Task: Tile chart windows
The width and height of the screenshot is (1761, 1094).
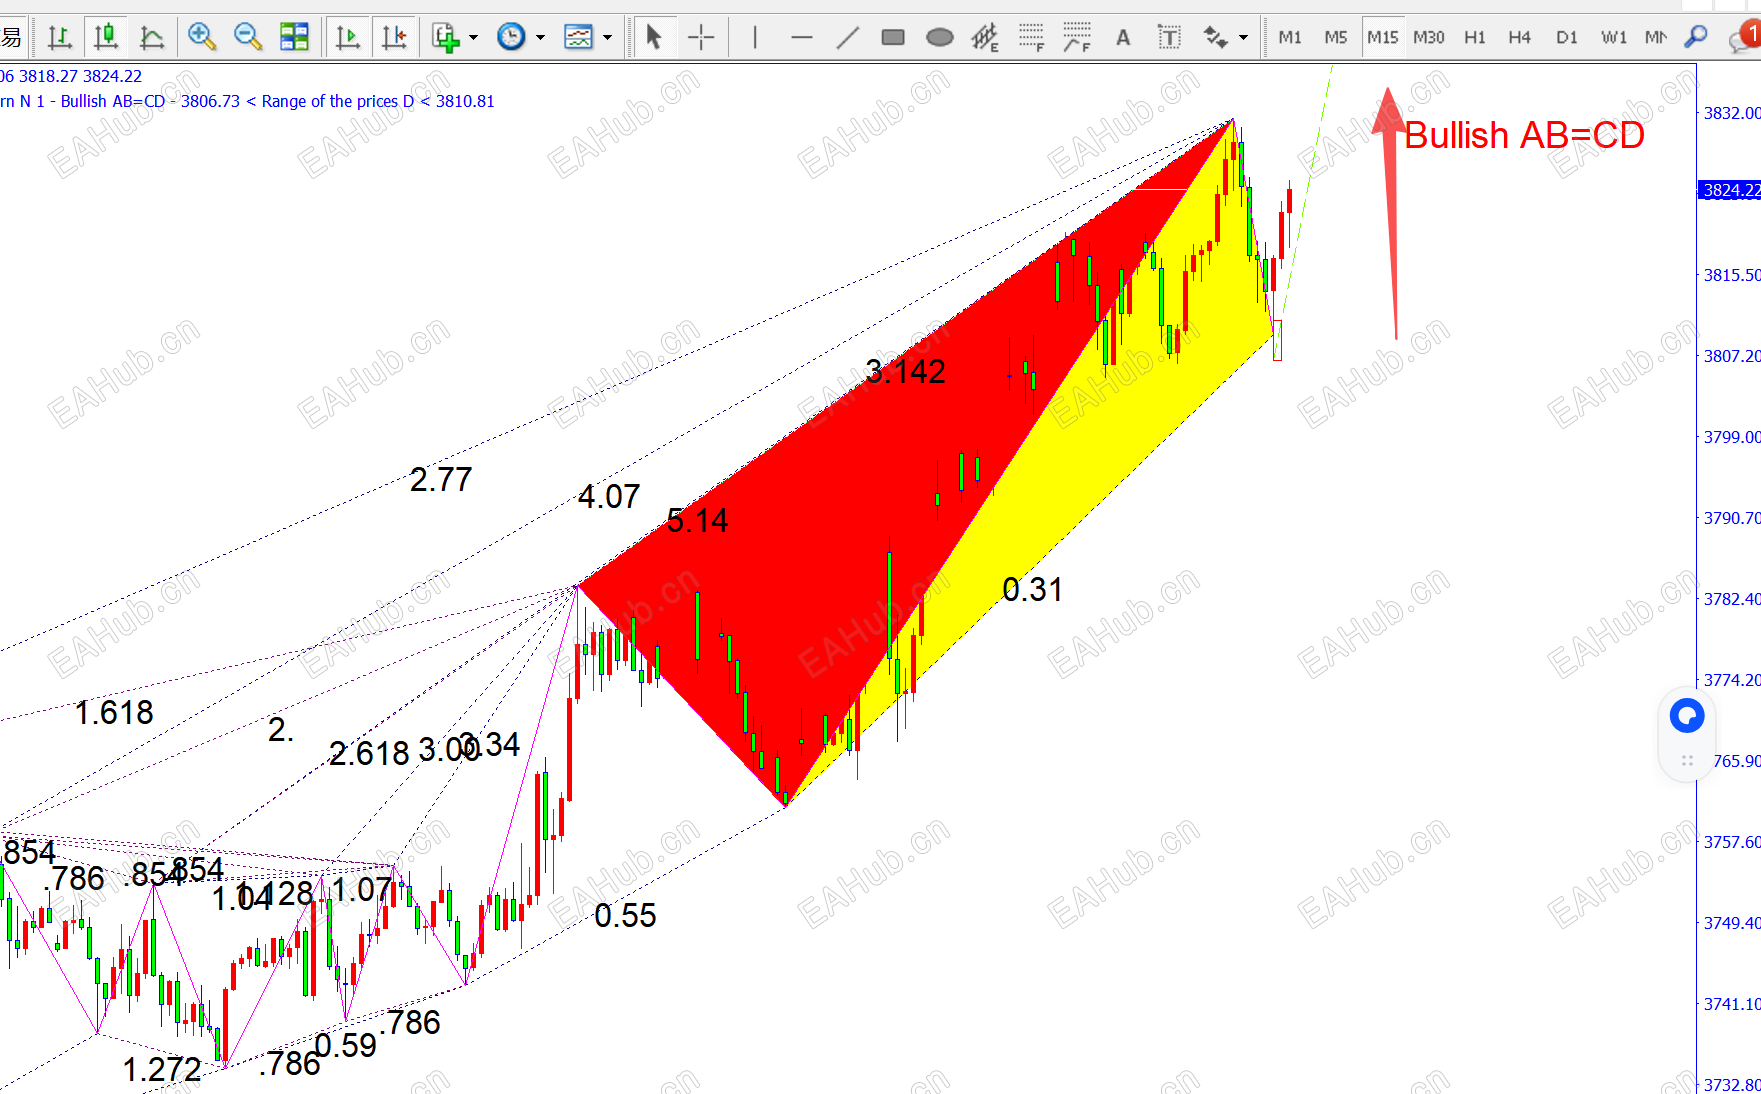Action: 294,38
